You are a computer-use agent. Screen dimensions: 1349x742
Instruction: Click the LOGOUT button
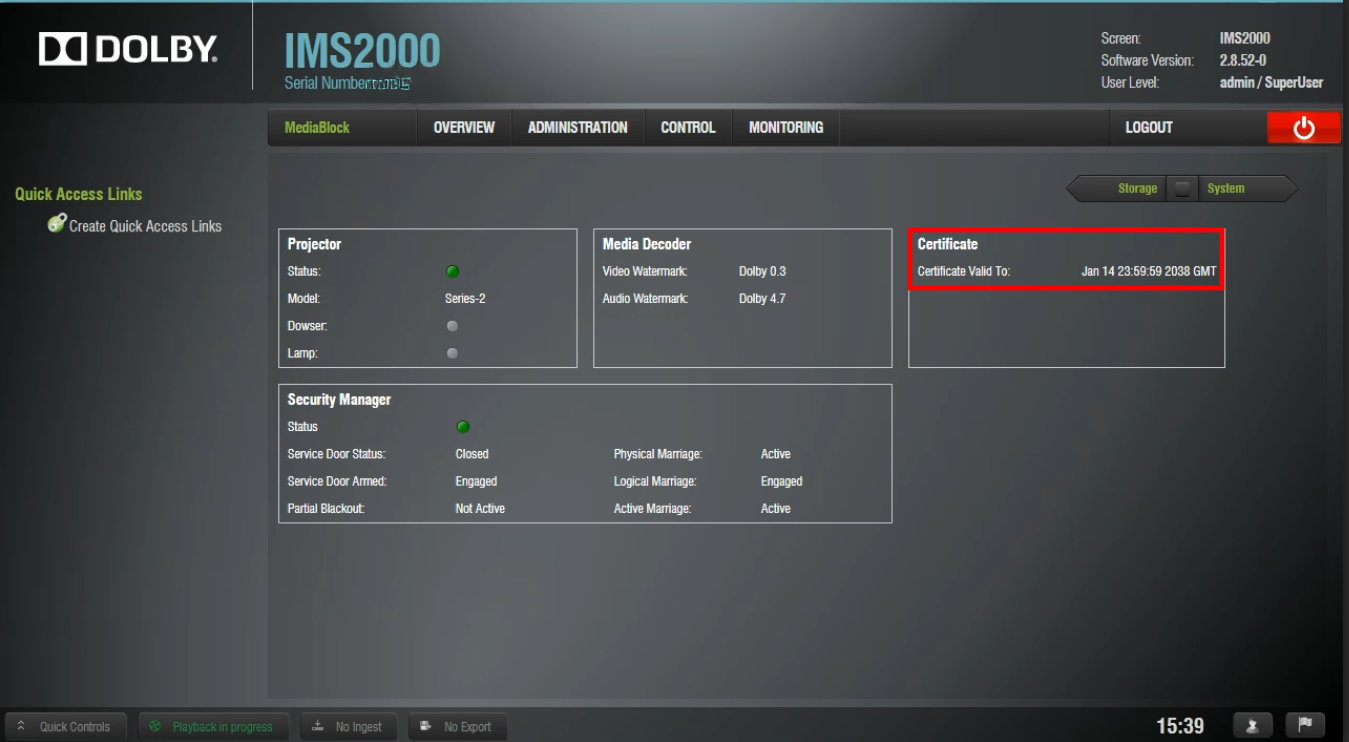pos(1148,128)
